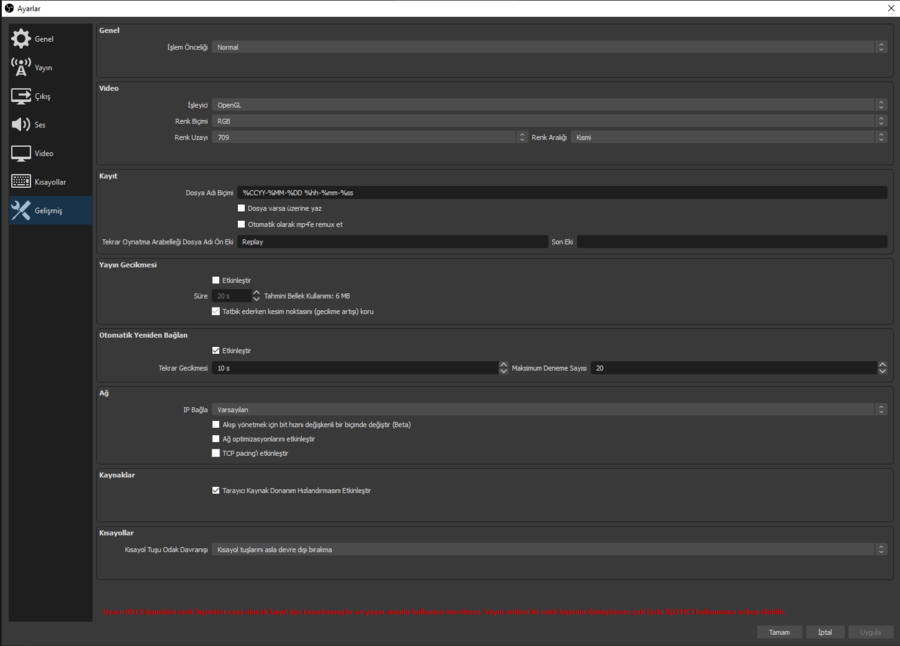
Task: Click the red Uyarı warning text
Action: pyautogui.click(x=444, y=612)
